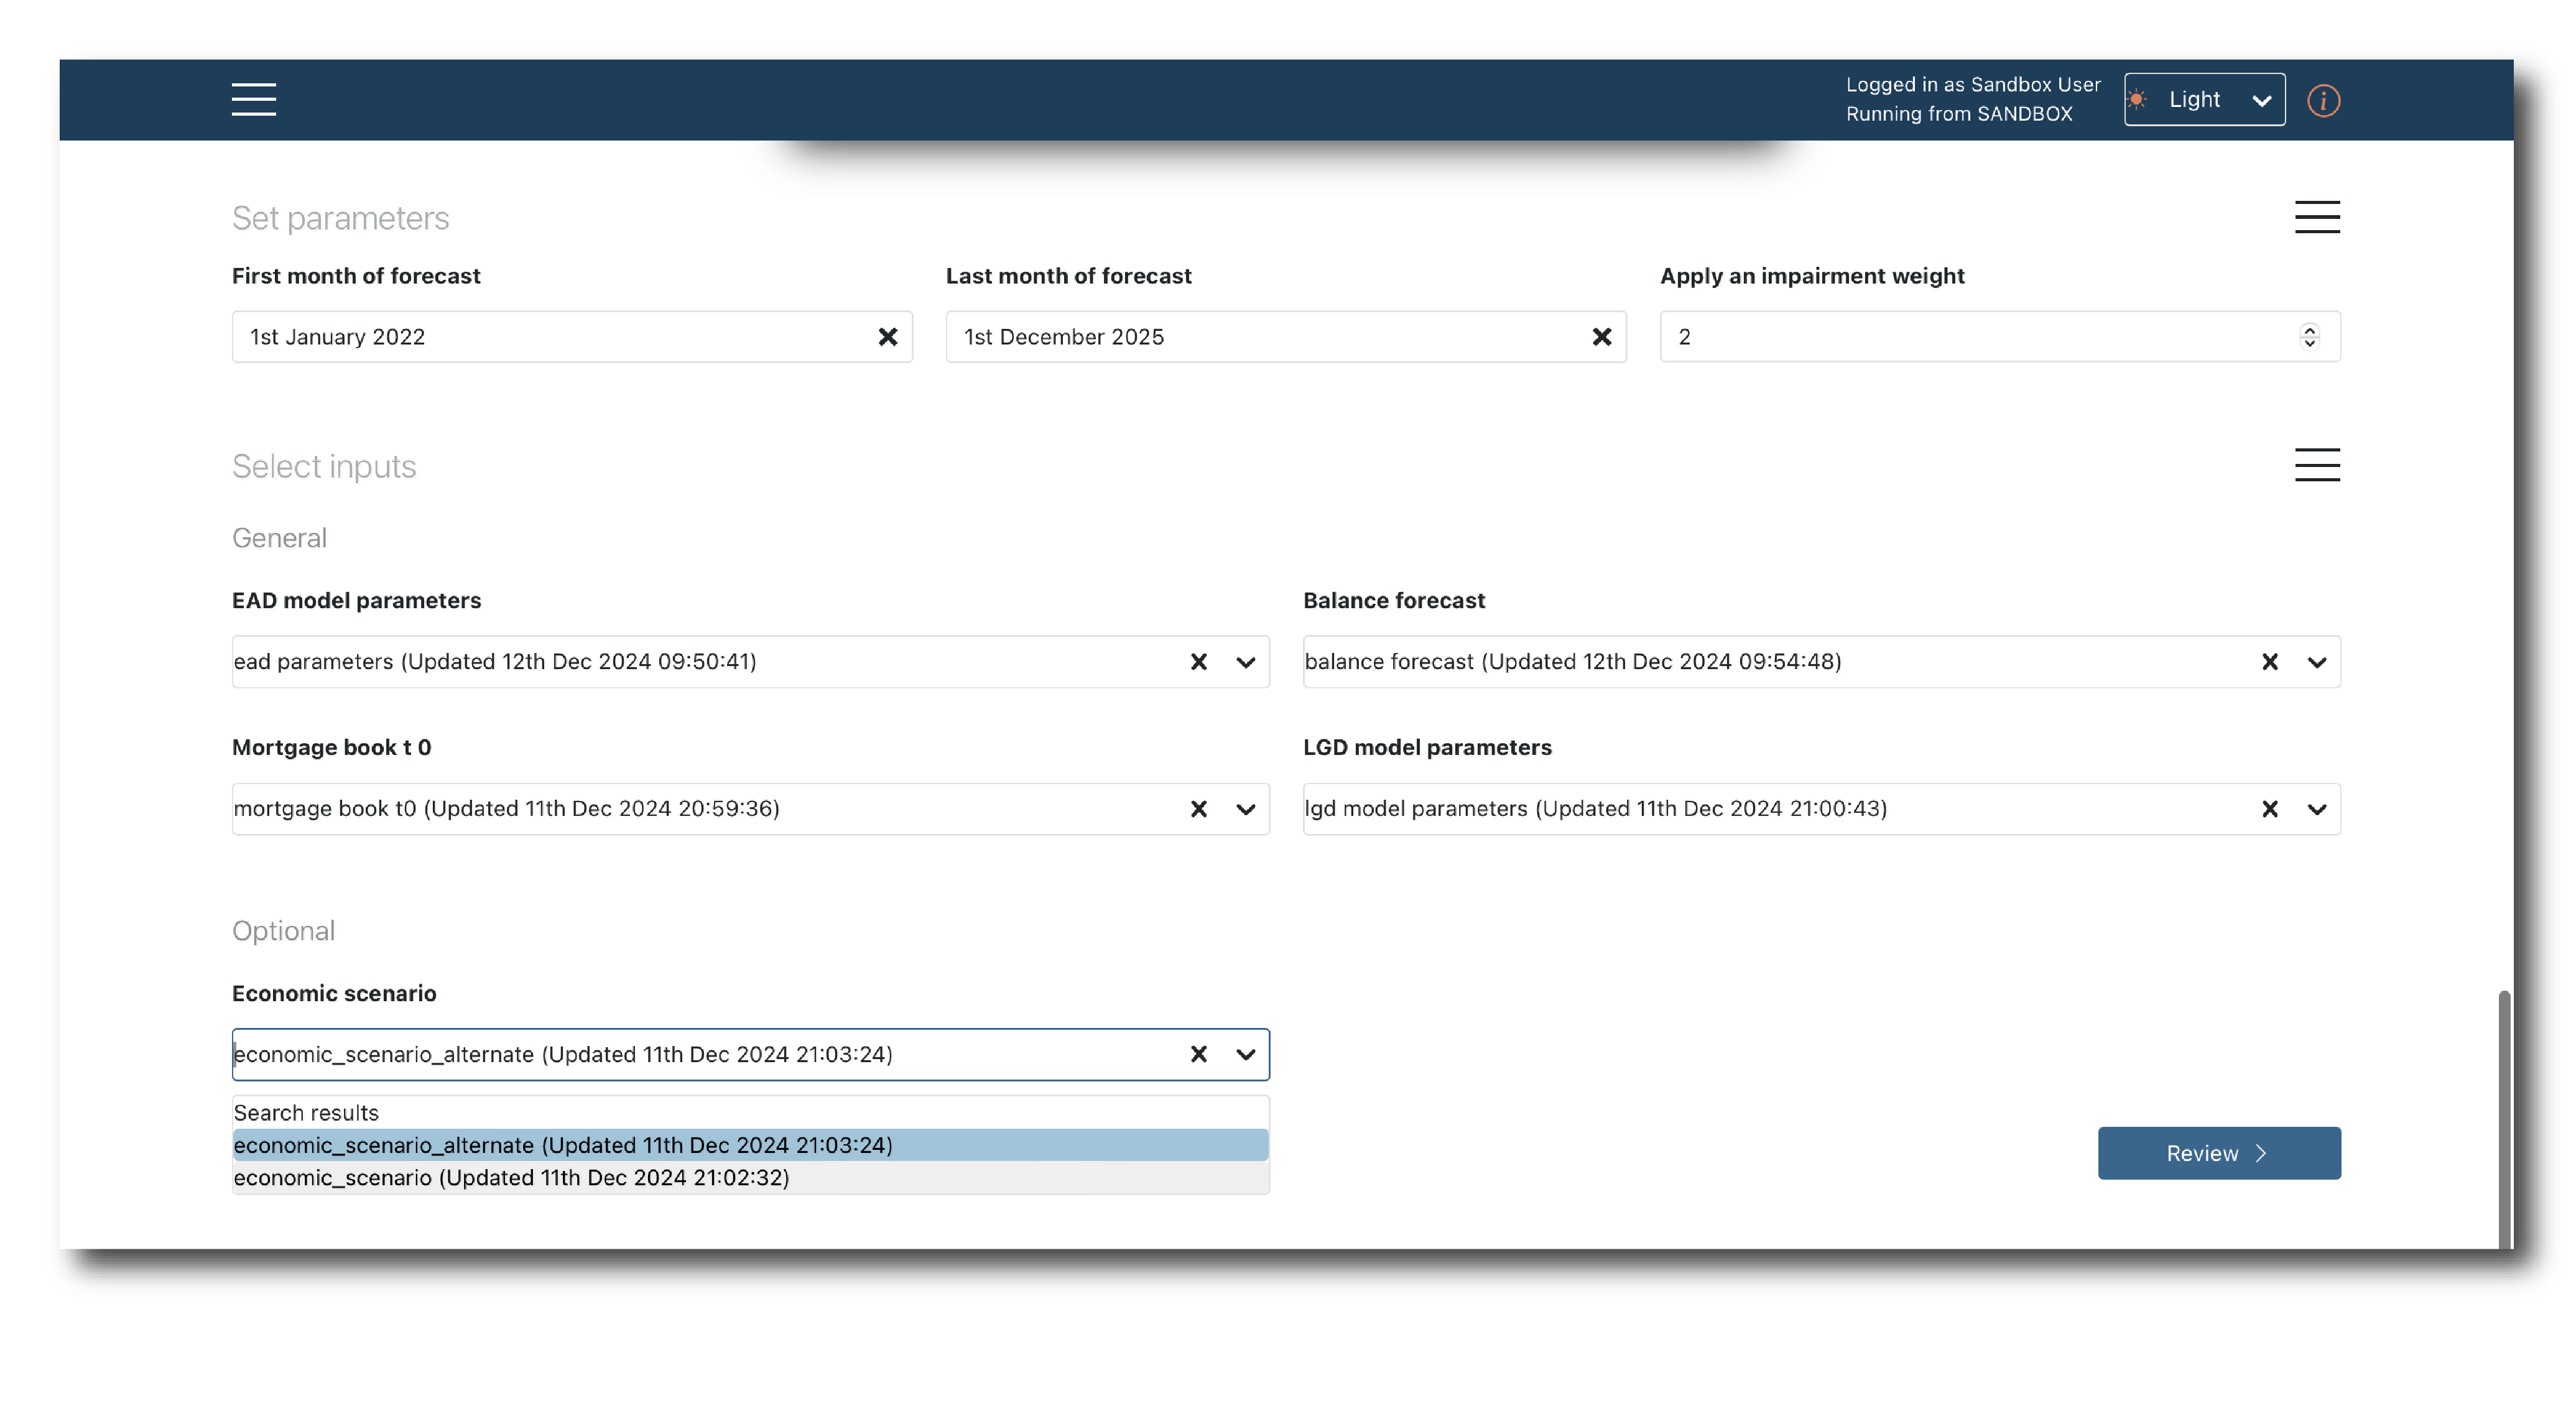Clear the EAD model parameters selection

[x=1198, y=662]
